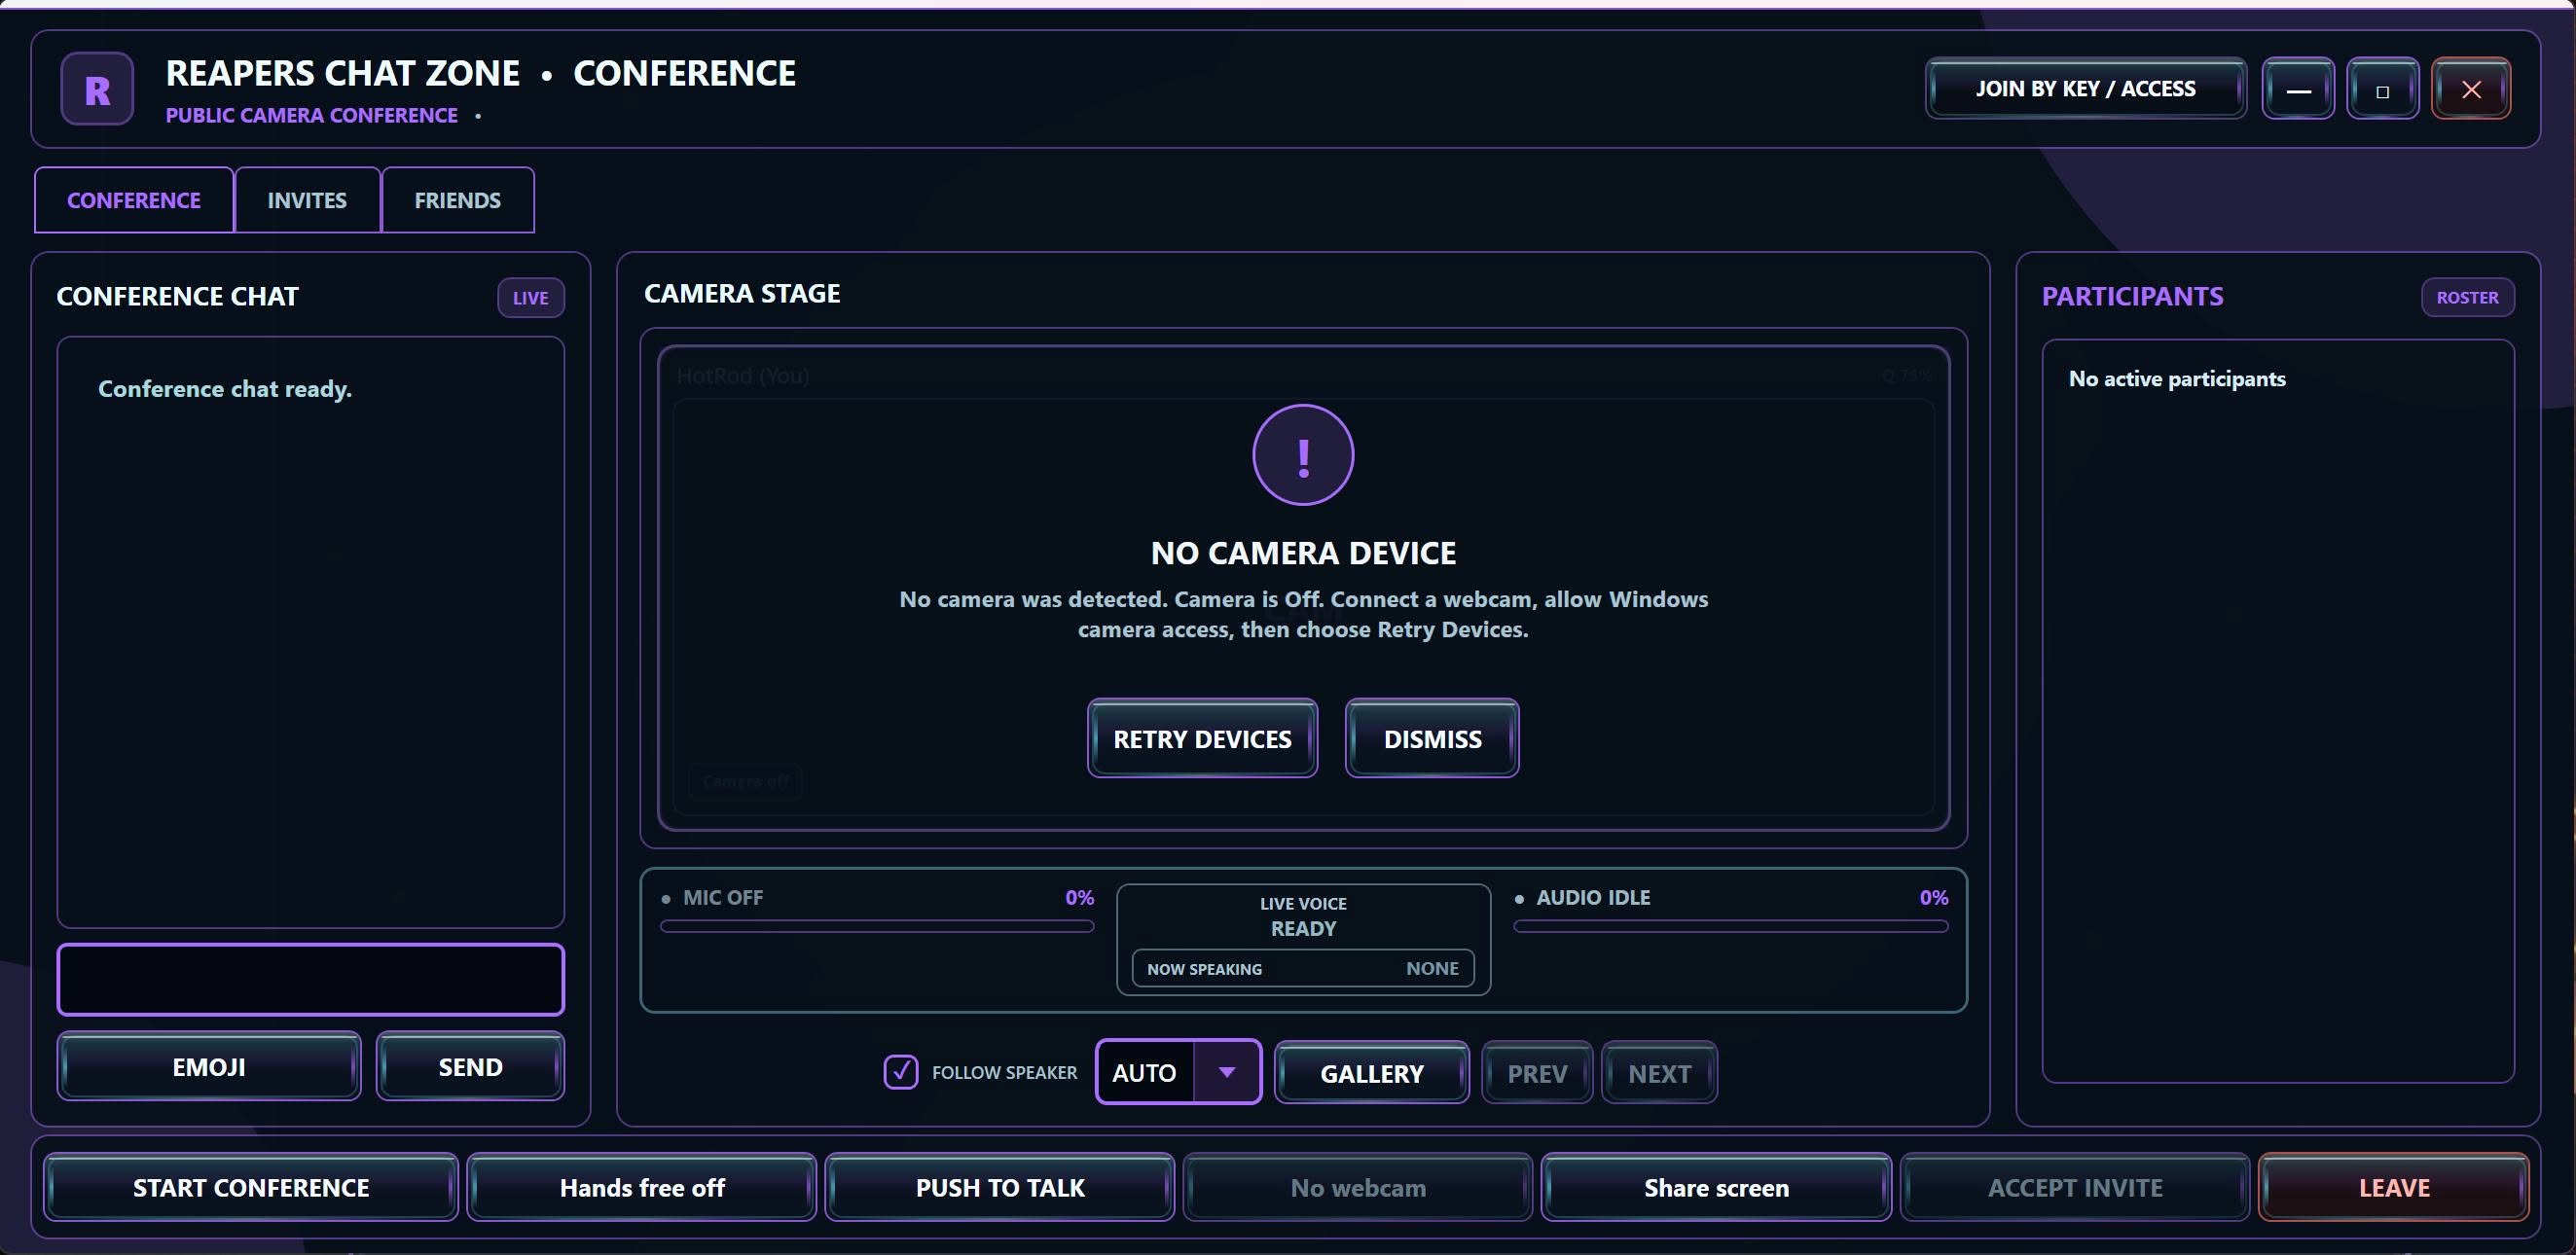Leave the conference
This screenshot has width=2576, height=1255.
click(2393, 1187)
